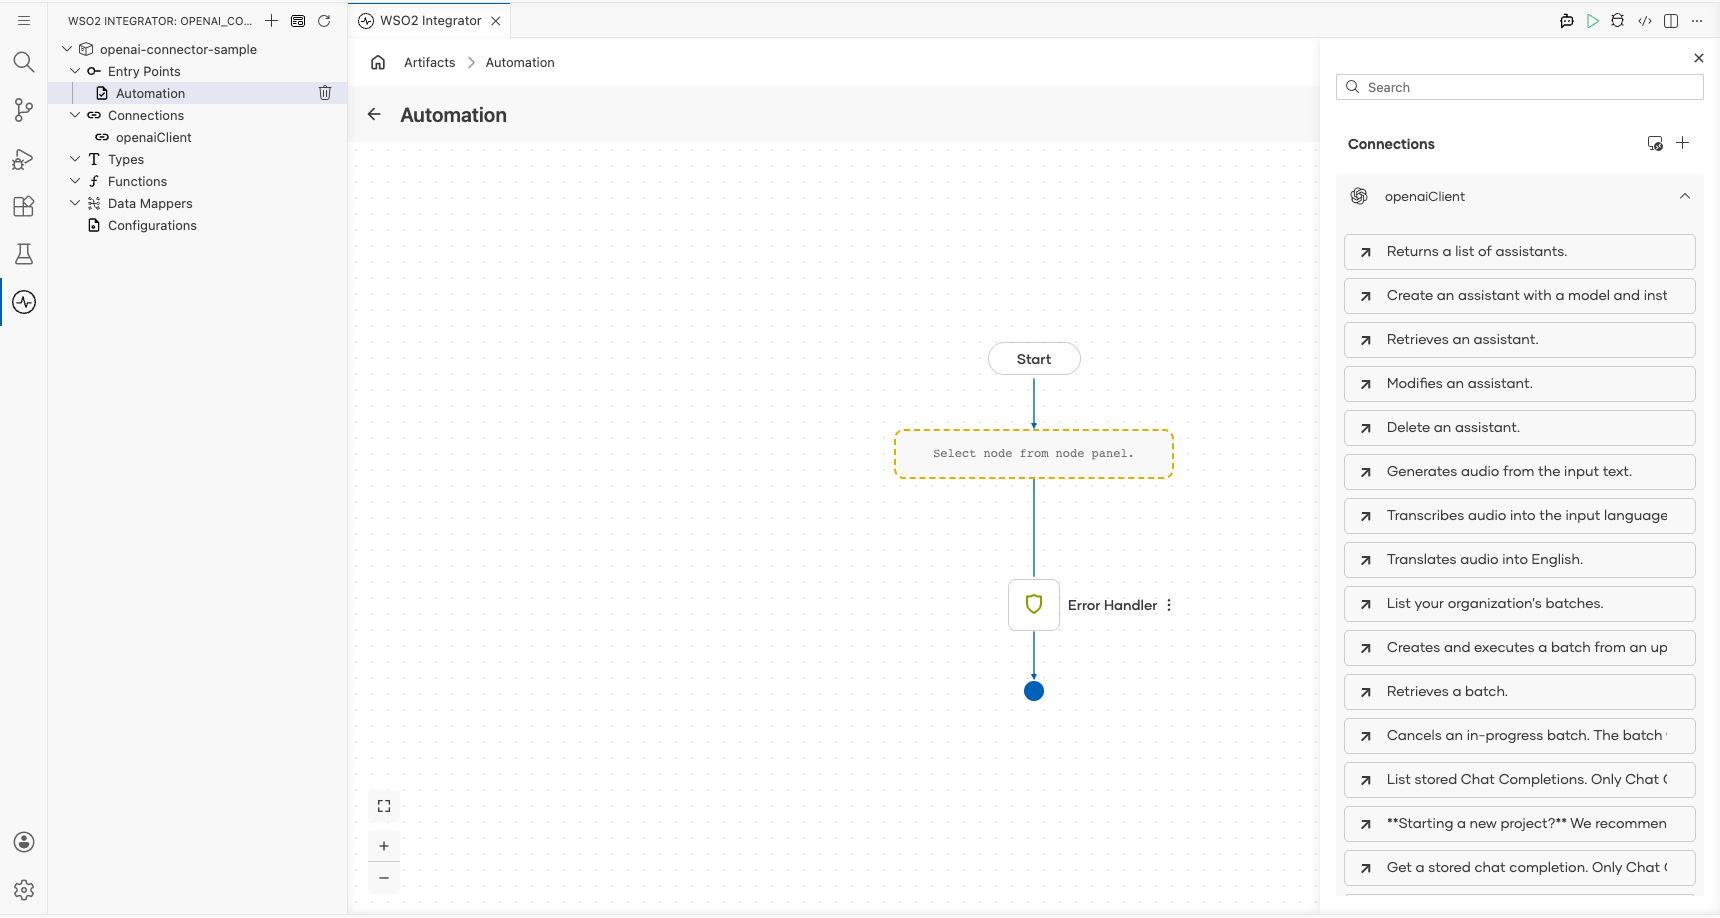This screenshot has width=1720, height=918.
Task: Click the refresh icon in sidebar header
Action: (324, 20)
